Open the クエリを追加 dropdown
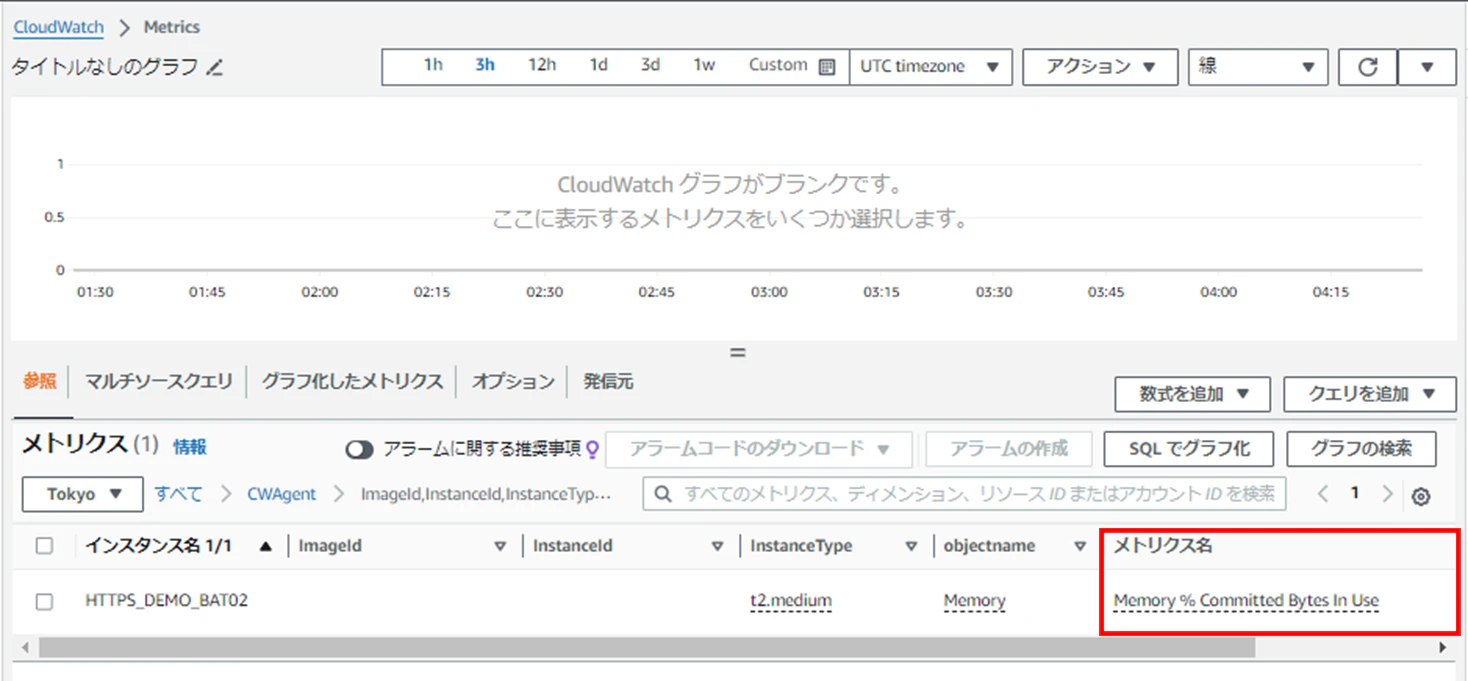 (x=1370, y=394)
